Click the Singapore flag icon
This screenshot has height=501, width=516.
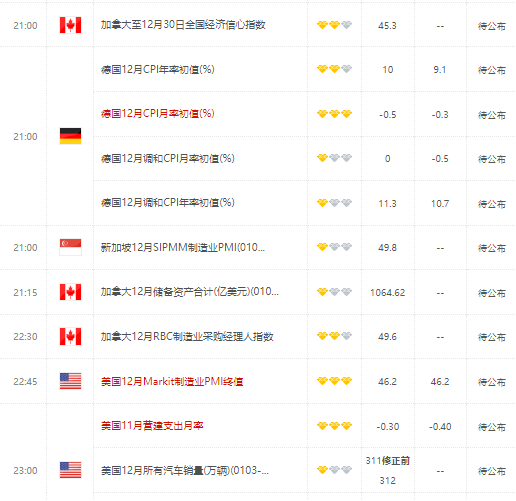70,247
